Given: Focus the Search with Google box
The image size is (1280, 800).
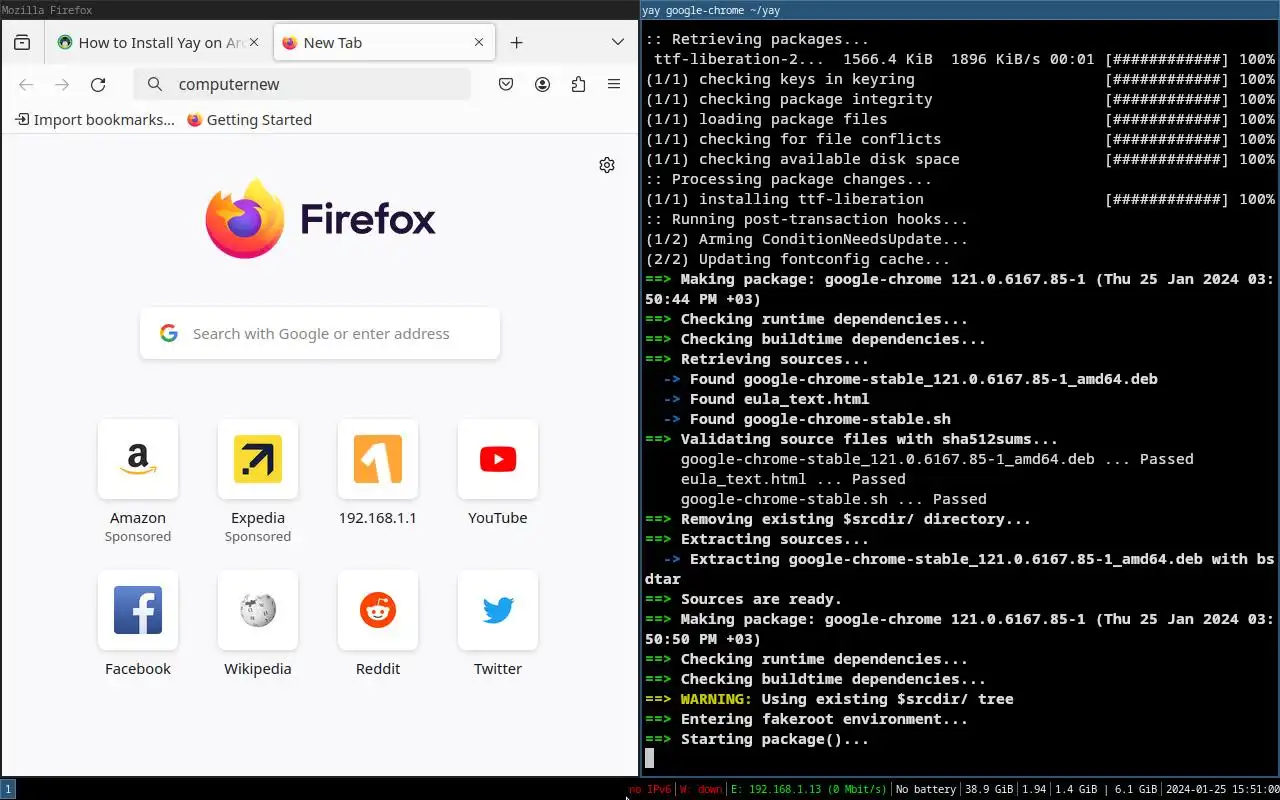Looking at the screenshot, I should pos(320,334).
